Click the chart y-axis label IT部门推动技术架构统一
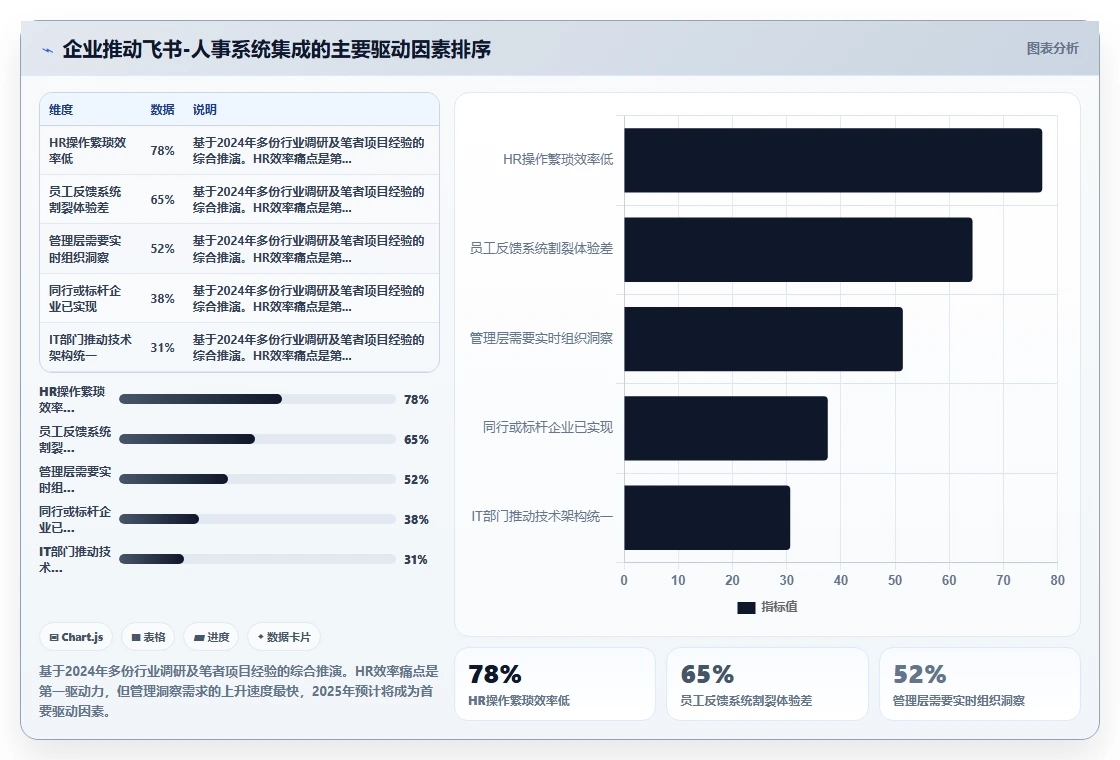 click(542, 516)
